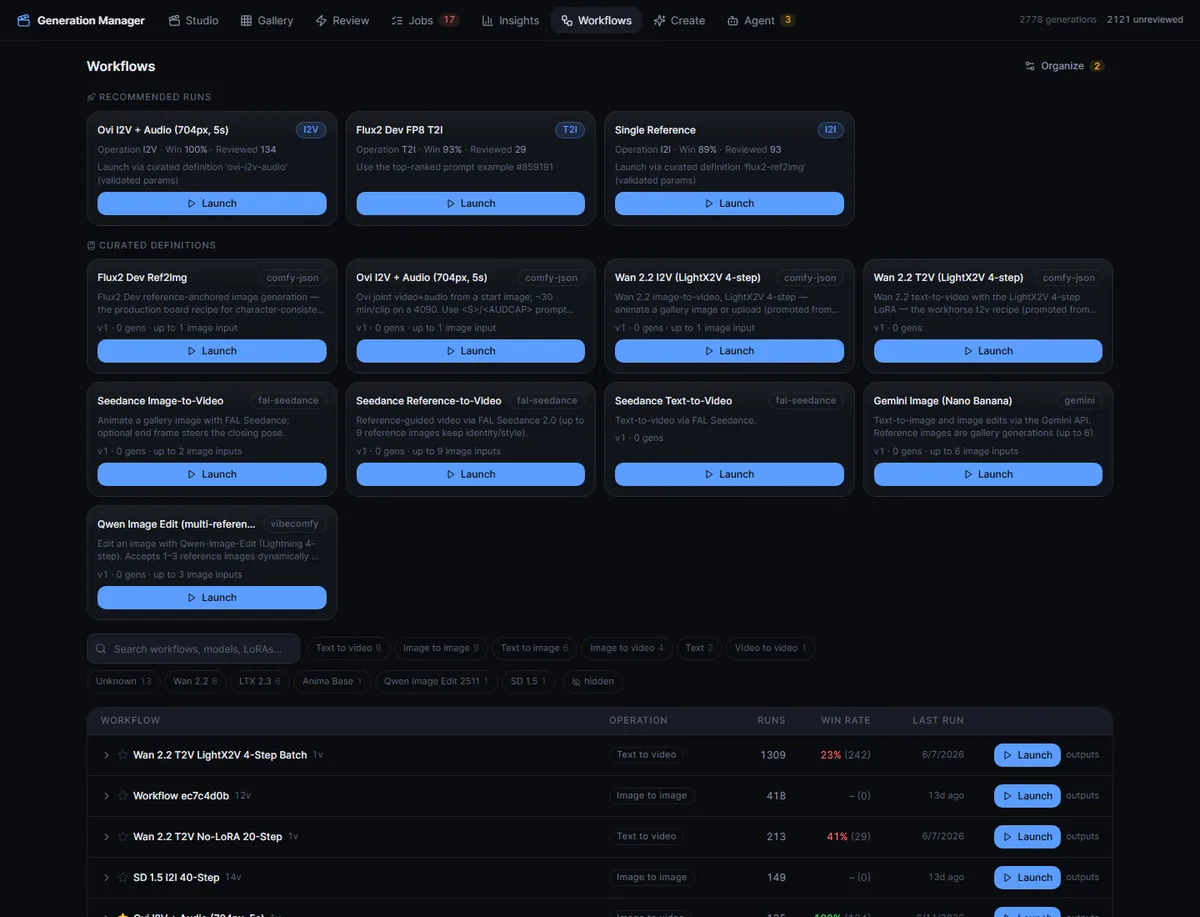Launch the Ovi I2V + Audio recommended run

212,203
